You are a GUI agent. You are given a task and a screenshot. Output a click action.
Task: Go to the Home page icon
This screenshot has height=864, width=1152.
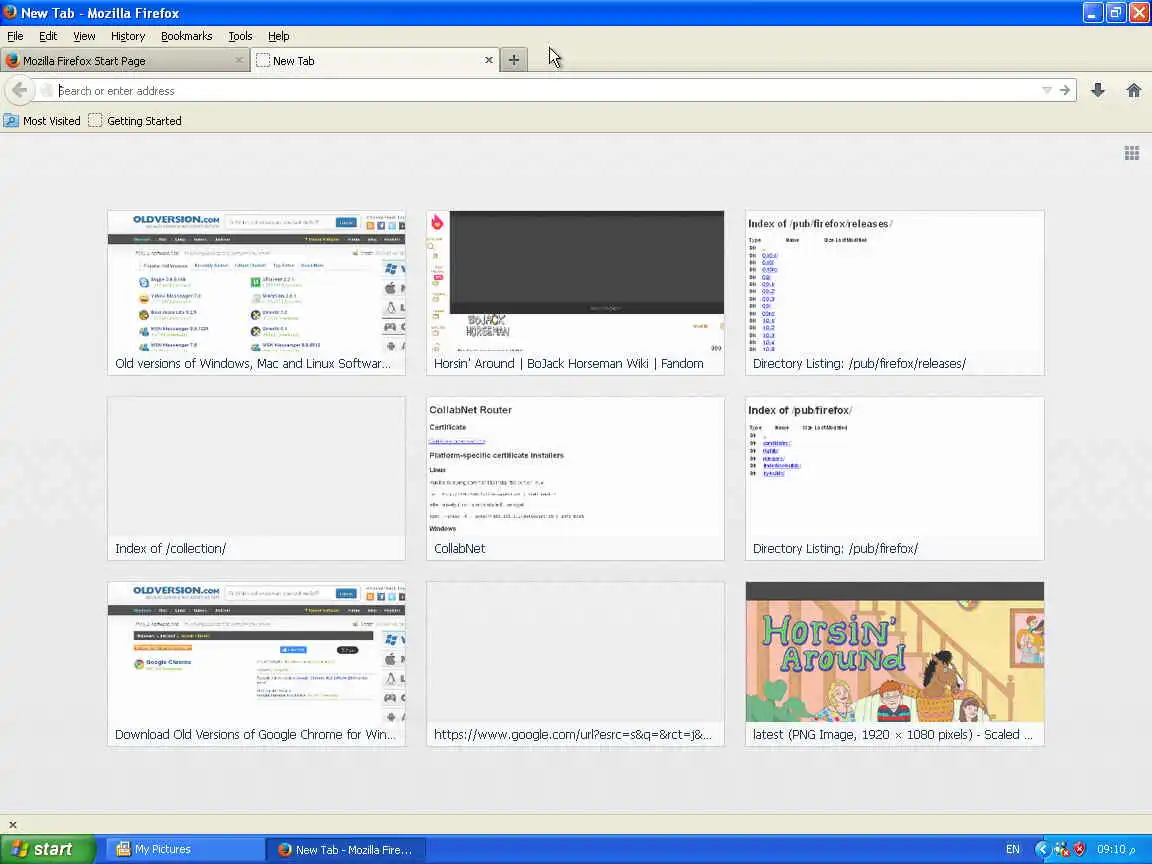click(x=1134, y=90)
